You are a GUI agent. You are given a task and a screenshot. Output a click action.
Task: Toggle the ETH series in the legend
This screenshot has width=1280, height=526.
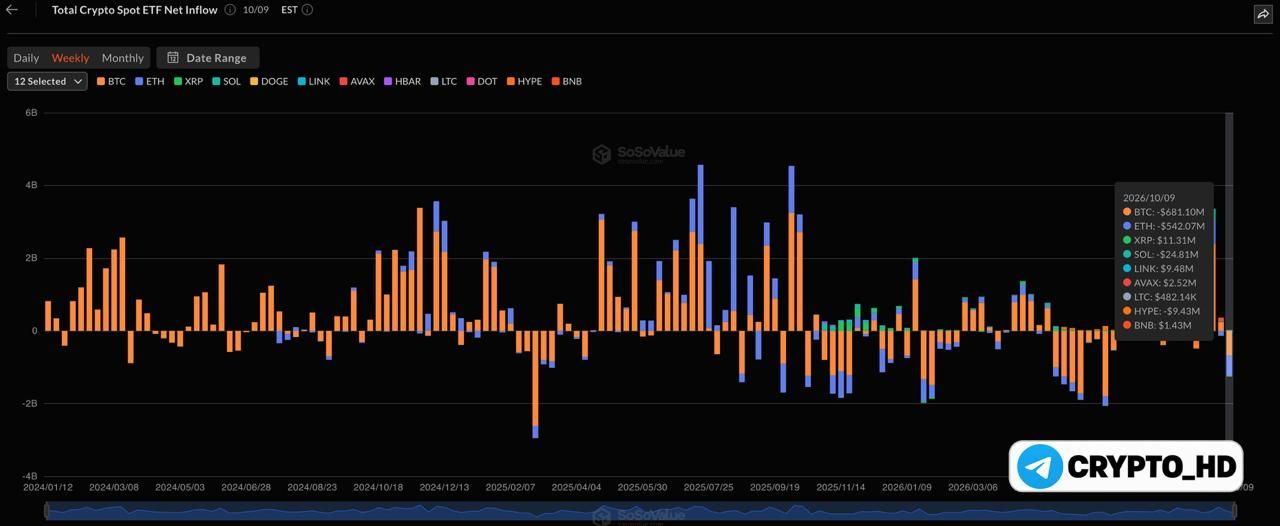point(149,81)
